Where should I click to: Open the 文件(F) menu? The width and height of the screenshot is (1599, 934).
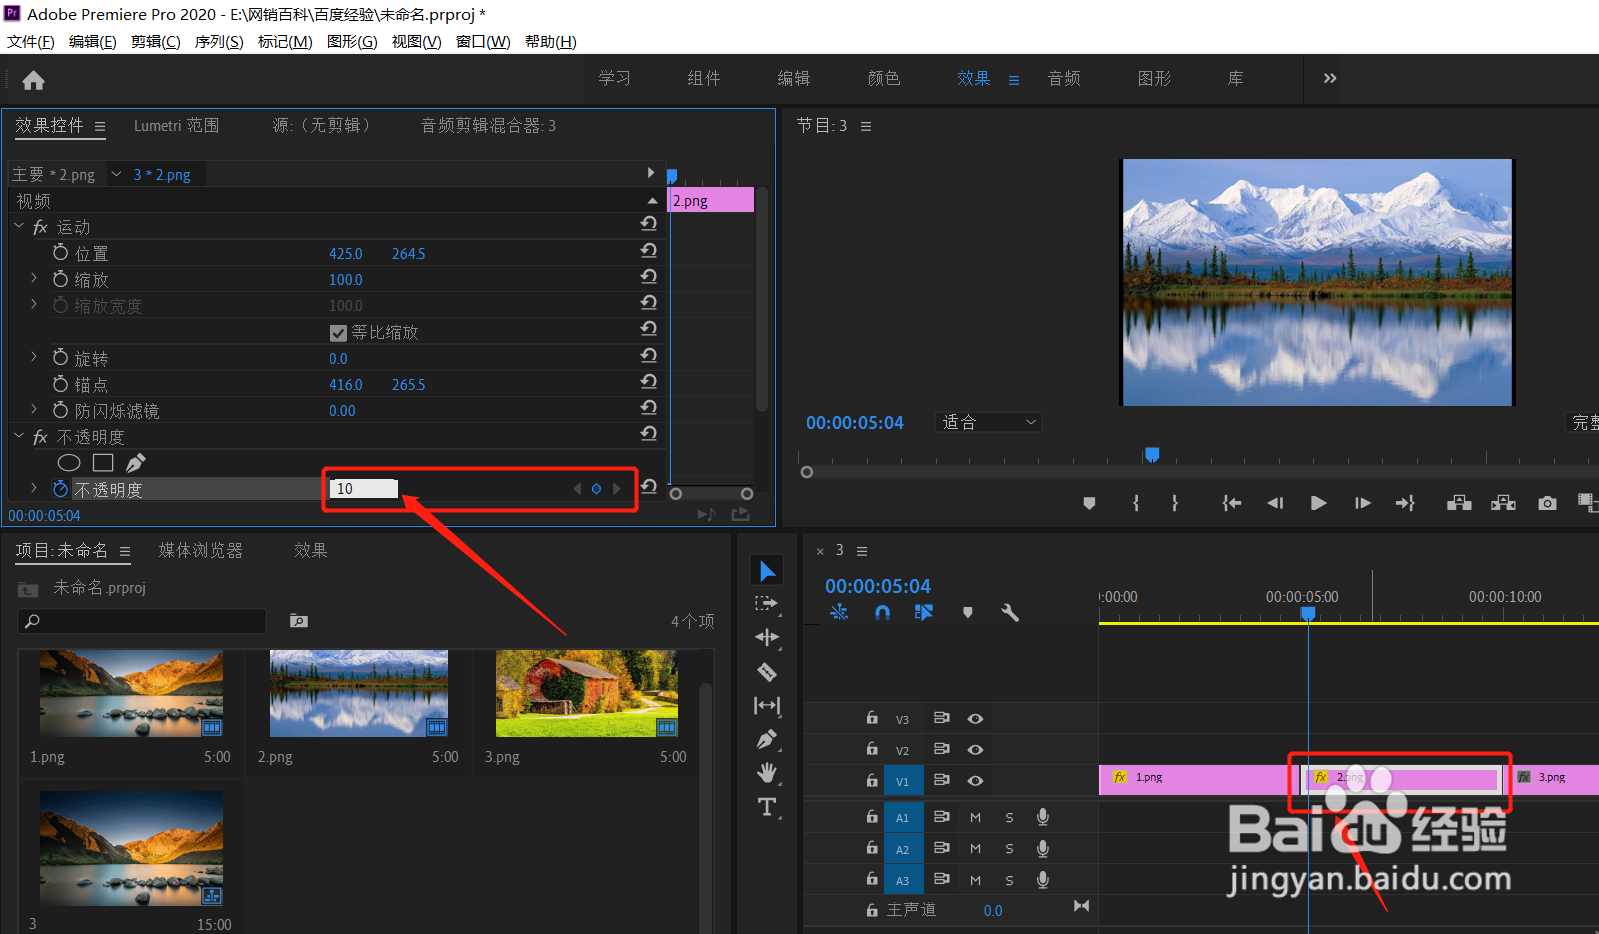pos(31,42)
